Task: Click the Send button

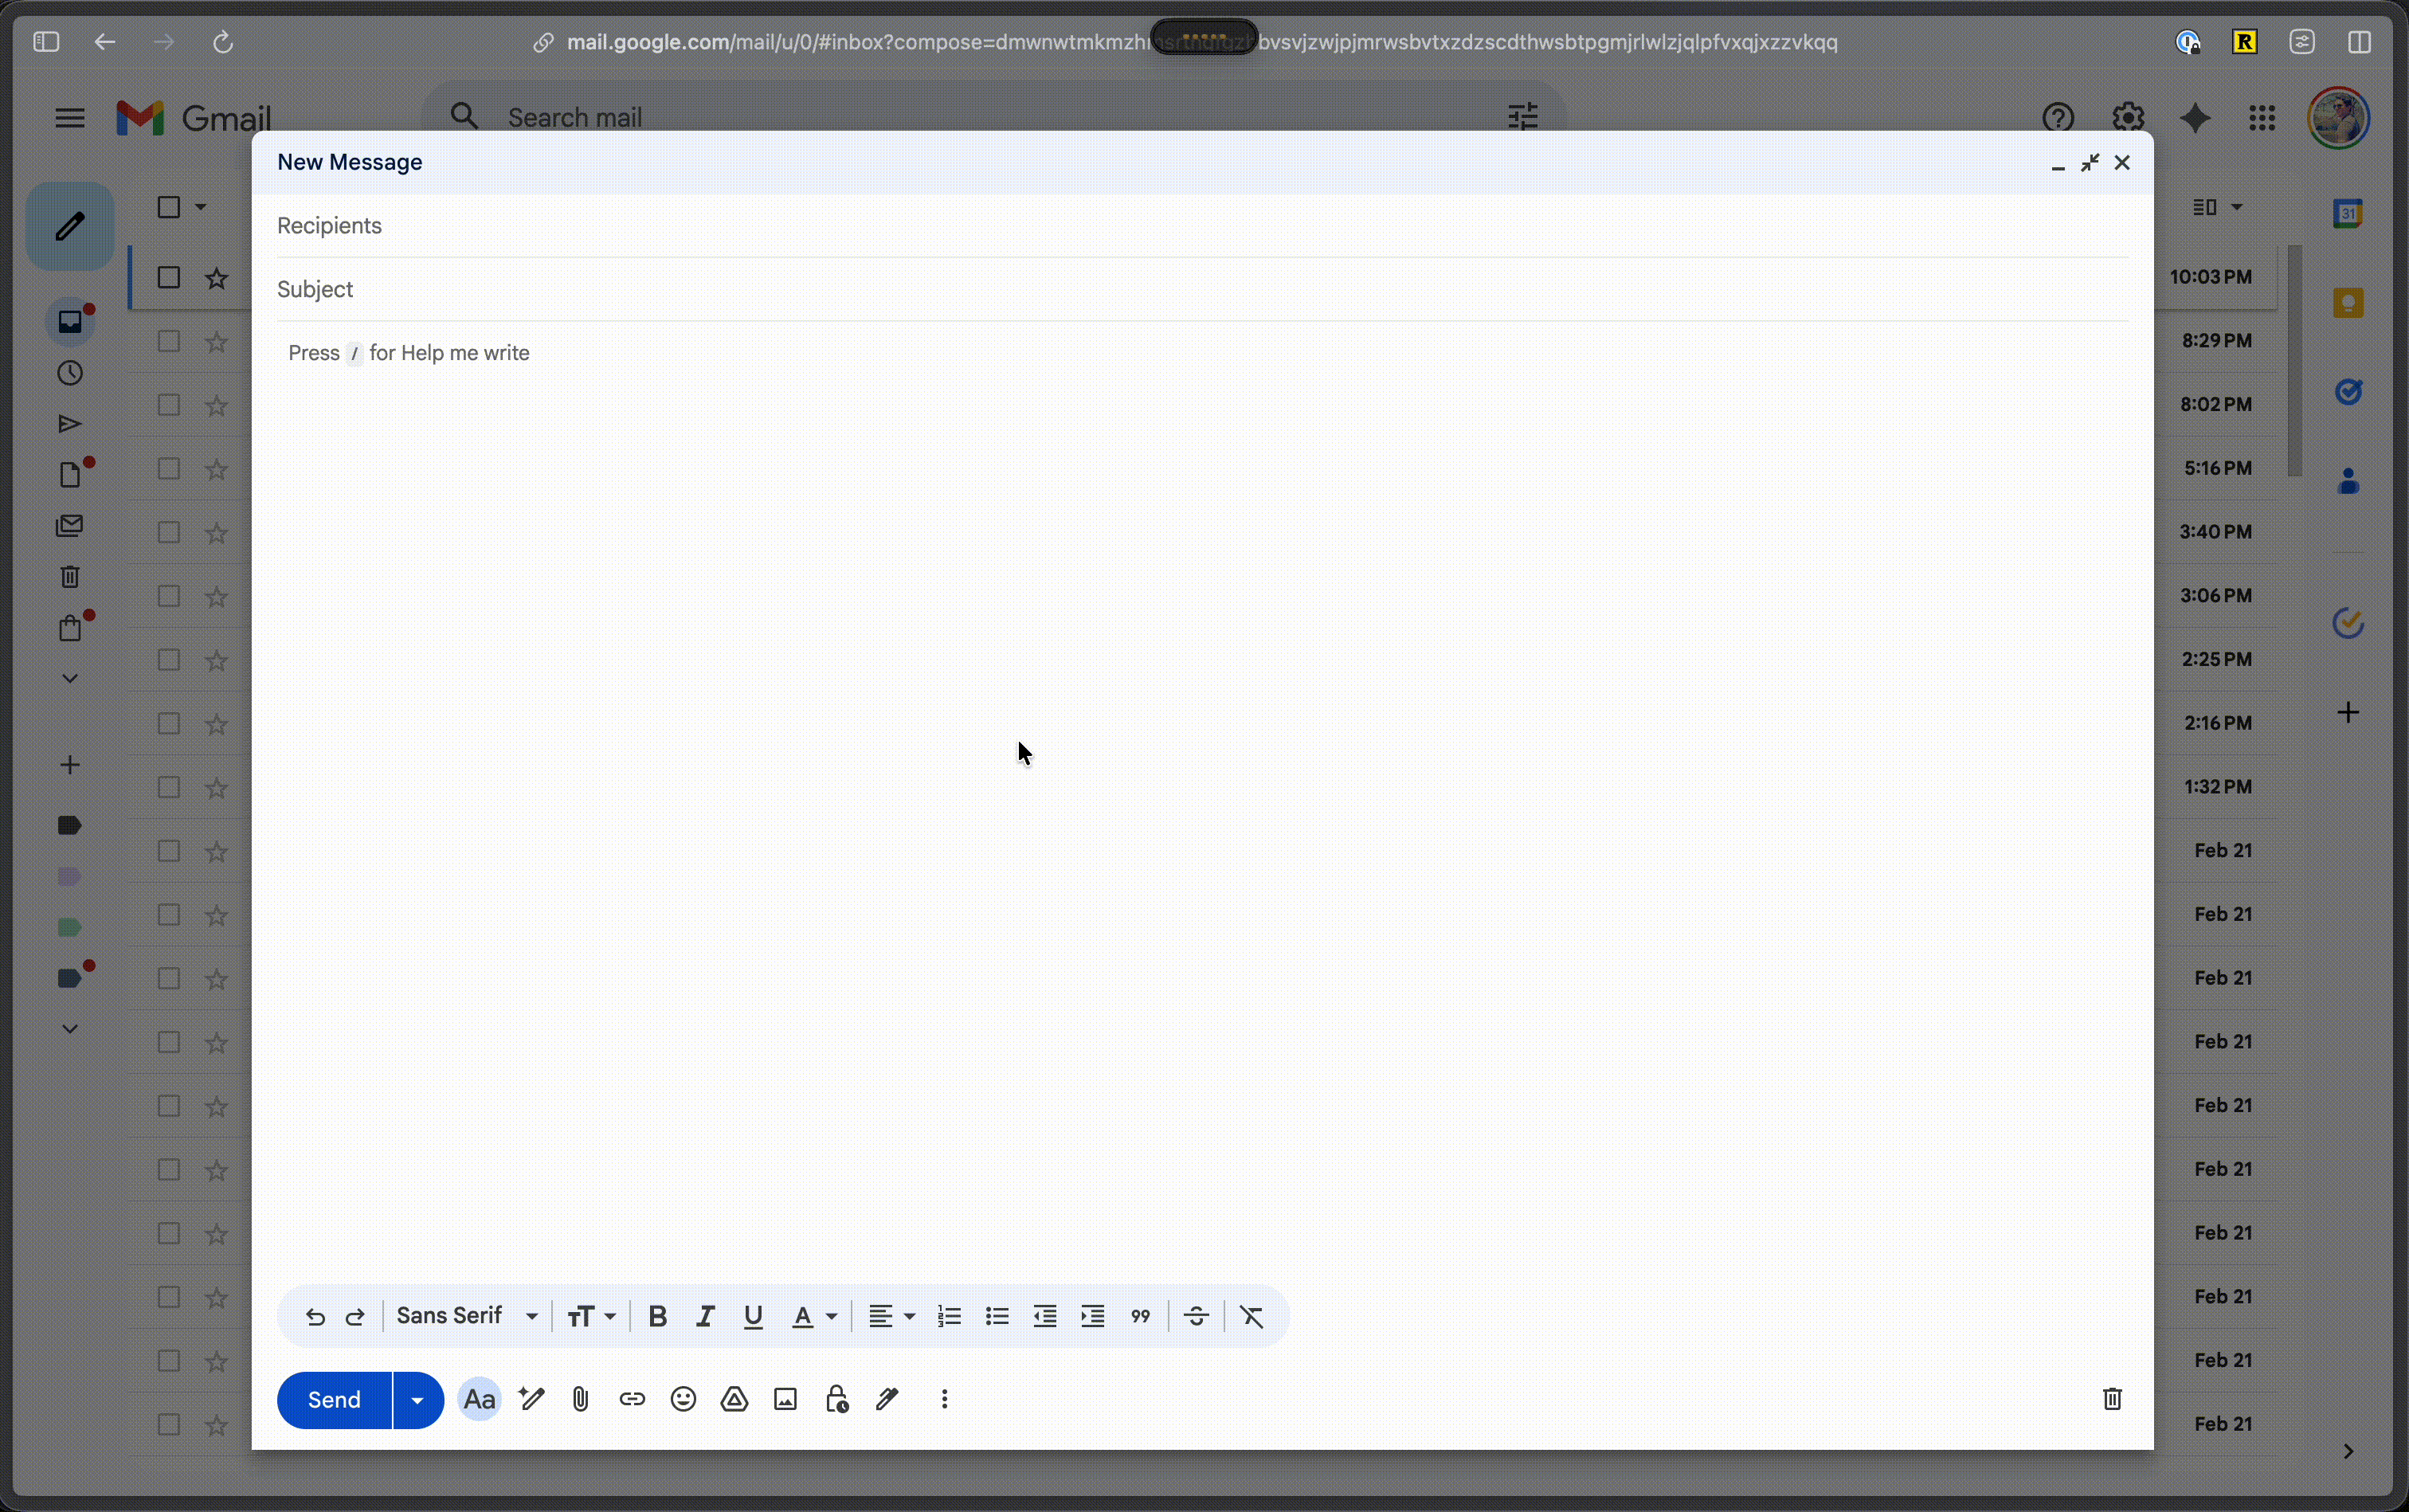Action: 334,1399
